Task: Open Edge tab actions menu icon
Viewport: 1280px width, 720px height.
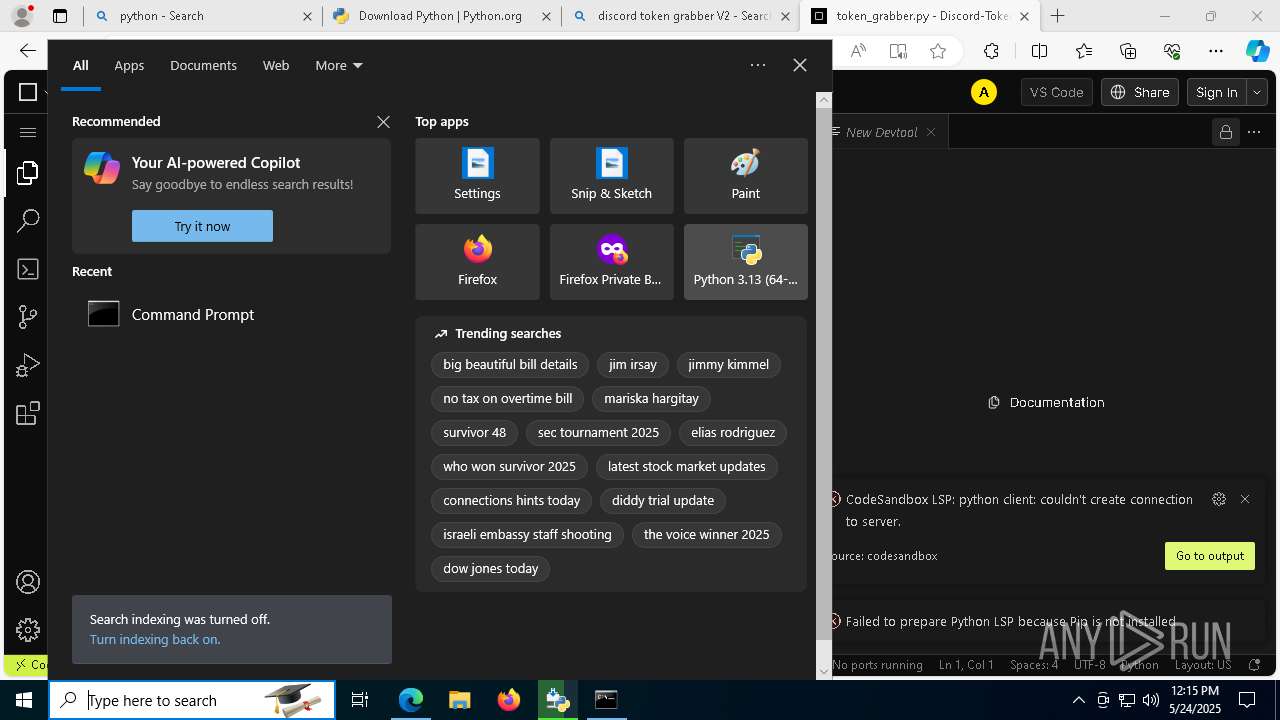Action: point(60,16)
